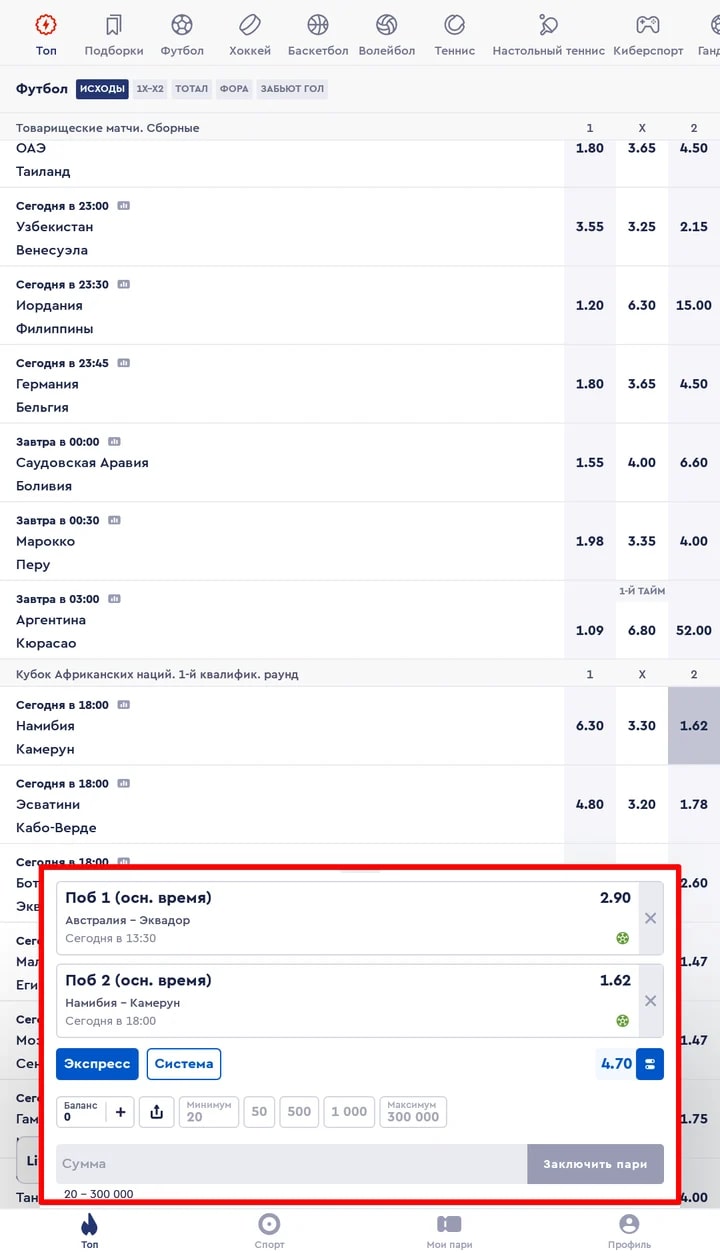Remove Намибия – Камерун bet from slip
Image resolution: width=720 pixels, height=1256 pixels.
tap(651, 1001)
